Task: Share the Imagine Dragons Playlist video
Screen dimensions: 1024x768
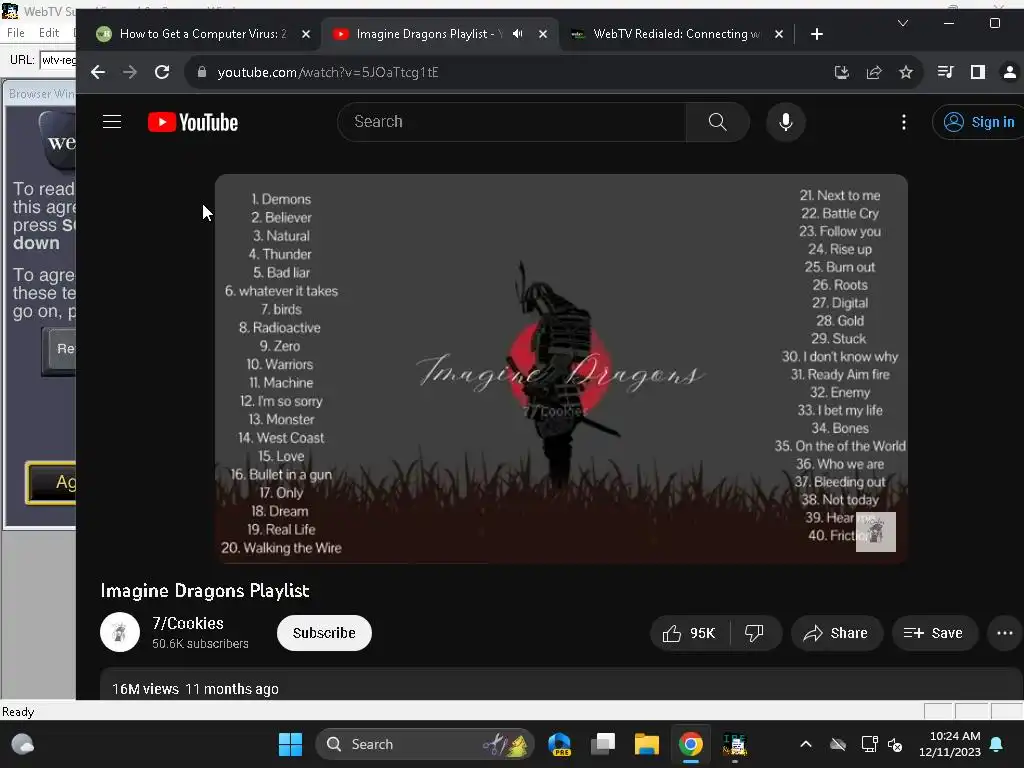Action: [837, 633]
